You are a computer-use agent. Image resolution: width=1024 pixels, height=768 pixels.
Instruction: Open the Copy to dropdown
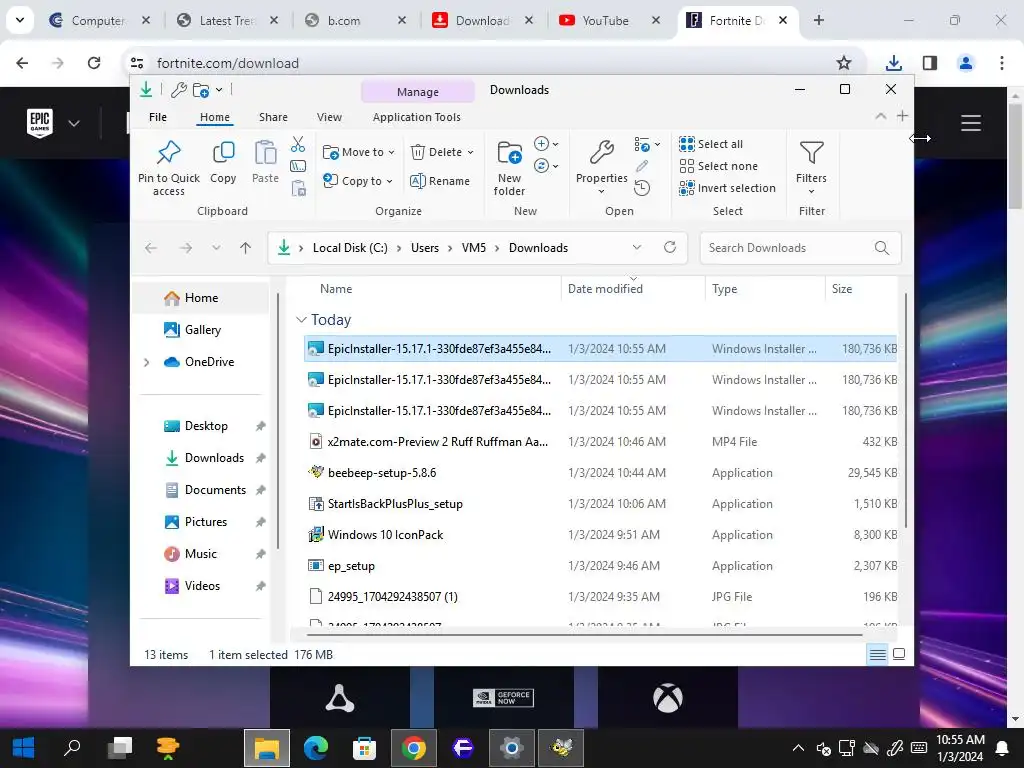(x=358, y=181)
